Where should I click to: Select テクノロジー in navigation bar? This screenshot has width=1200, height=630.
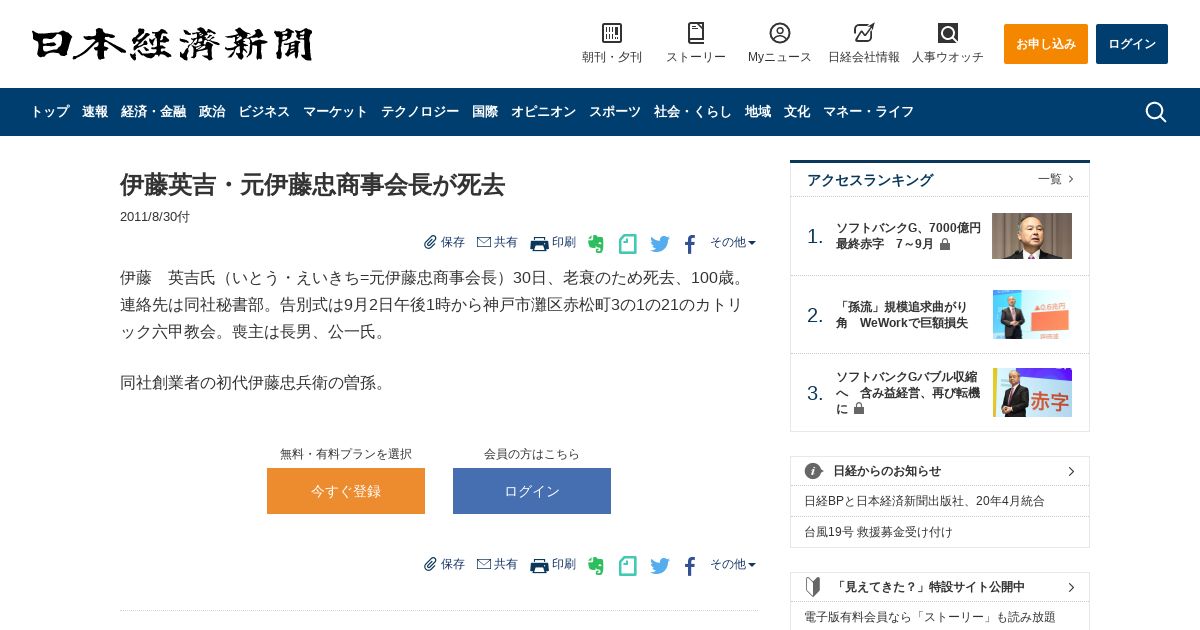[x=420, y=112]
